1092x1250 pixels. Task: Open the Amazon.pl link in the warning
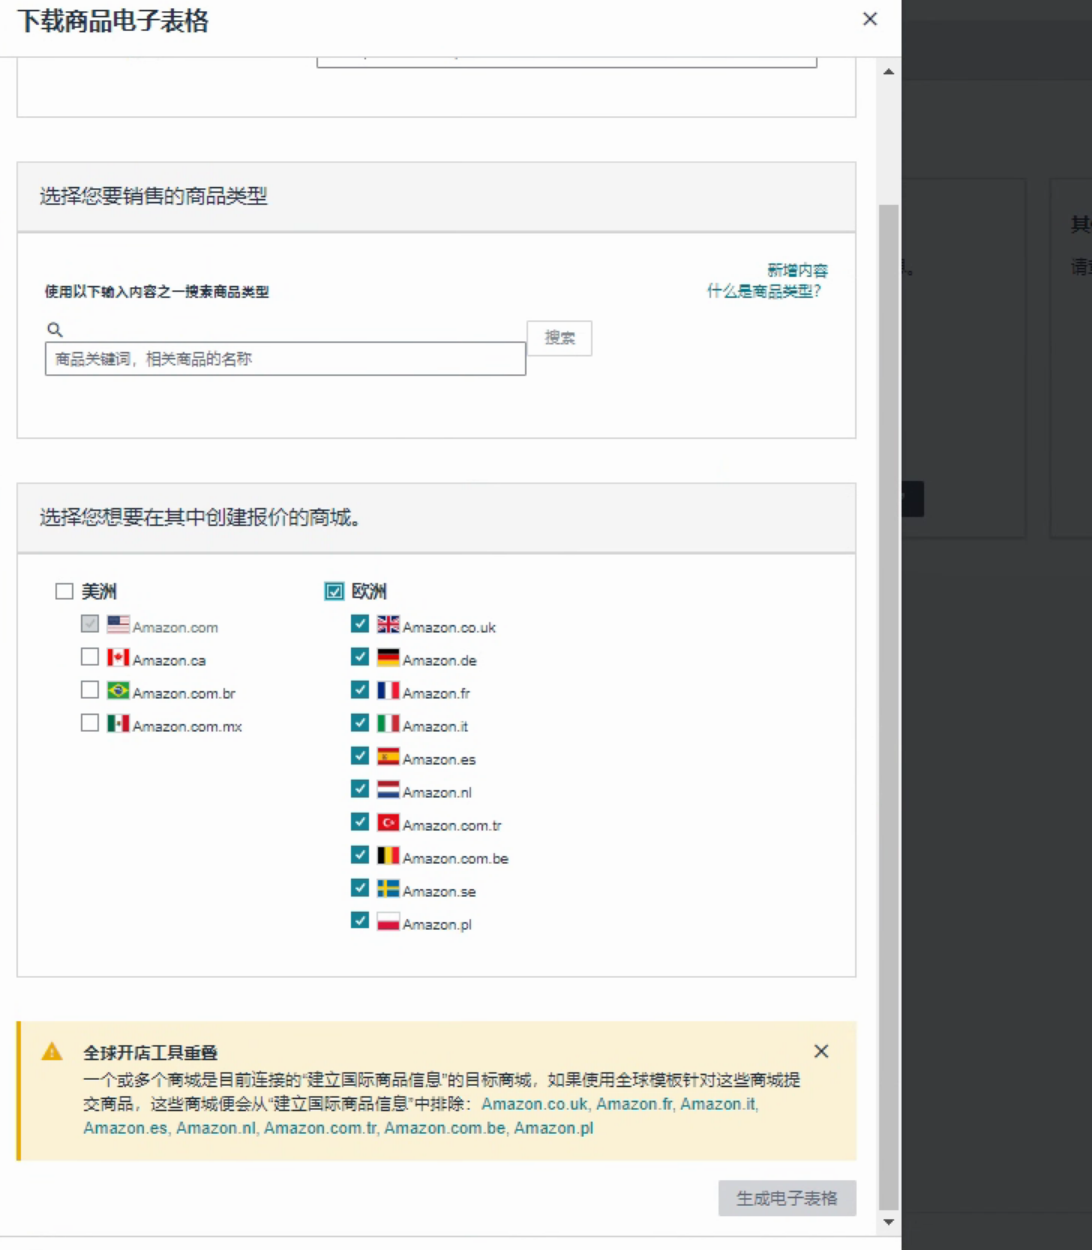(553, 1128)
